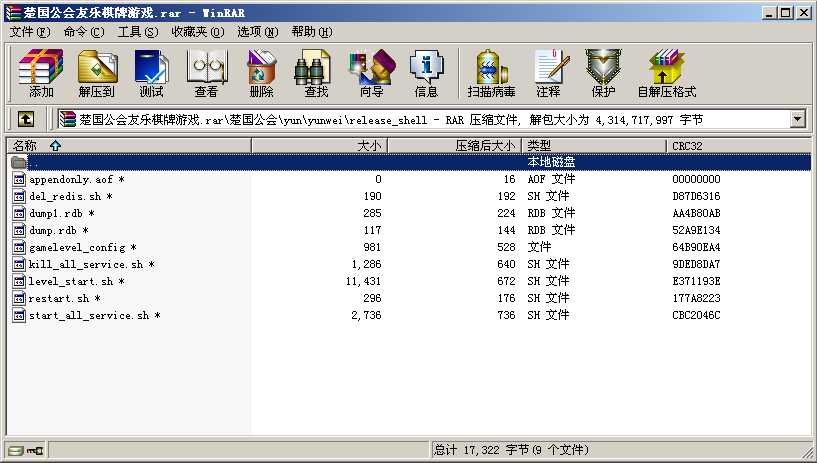Run the 测试 (Test) archive tool
The height and width of the screenshot is (463, 817).
point(151,73)
